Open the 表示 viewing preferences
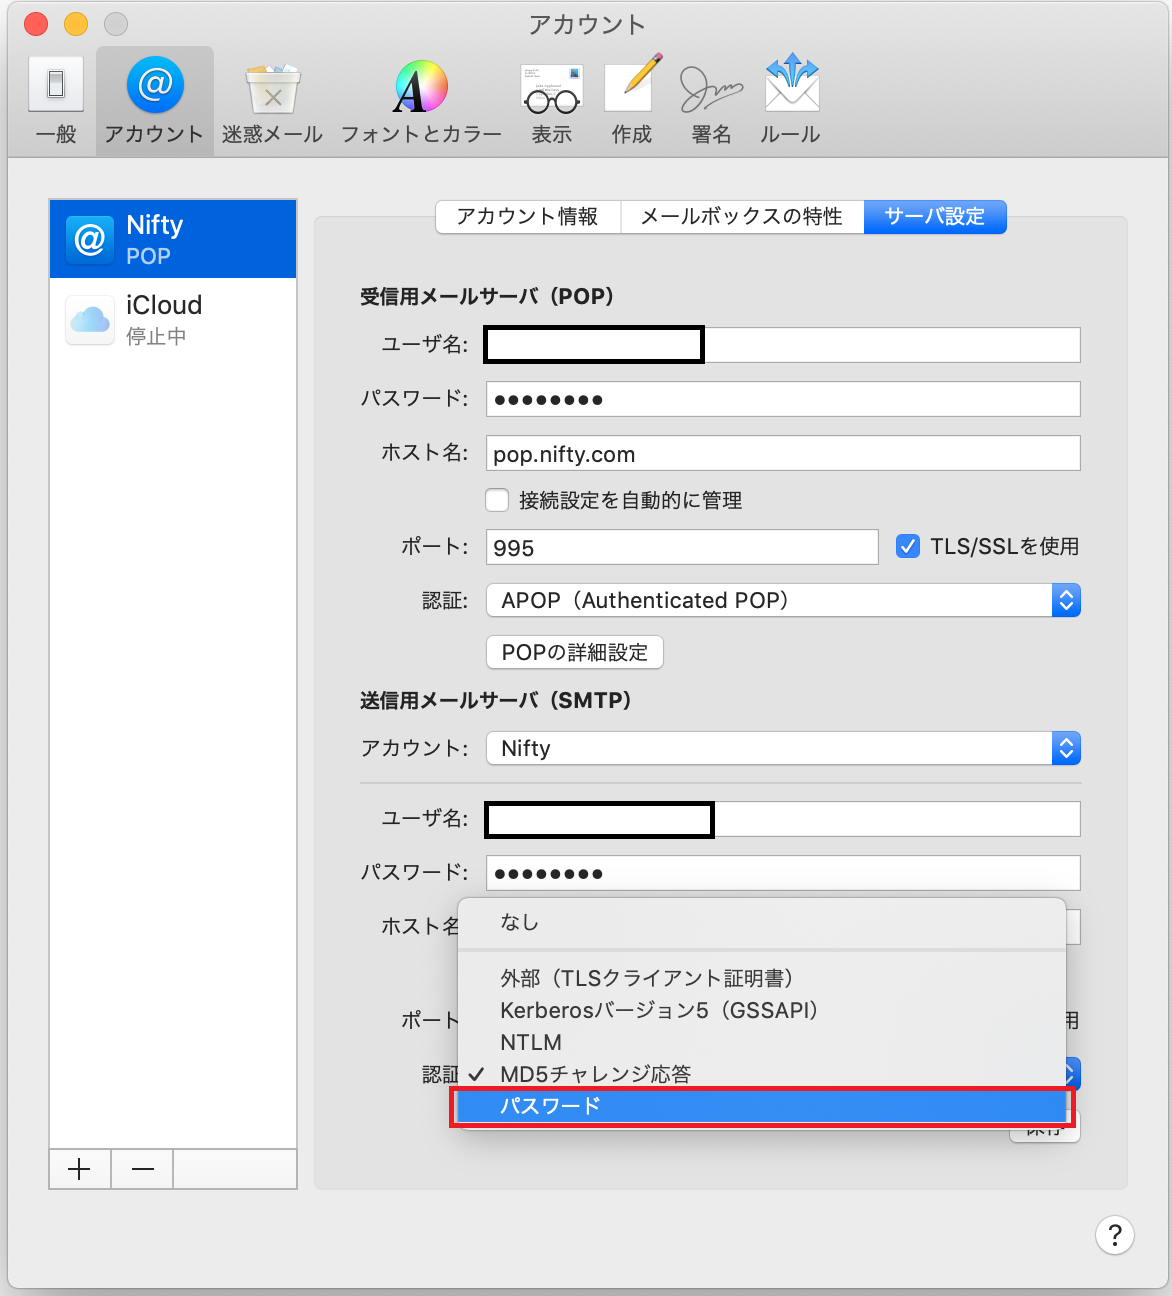The width and height of the screenshot is (1172, 1296). click(x=551, y=101)
